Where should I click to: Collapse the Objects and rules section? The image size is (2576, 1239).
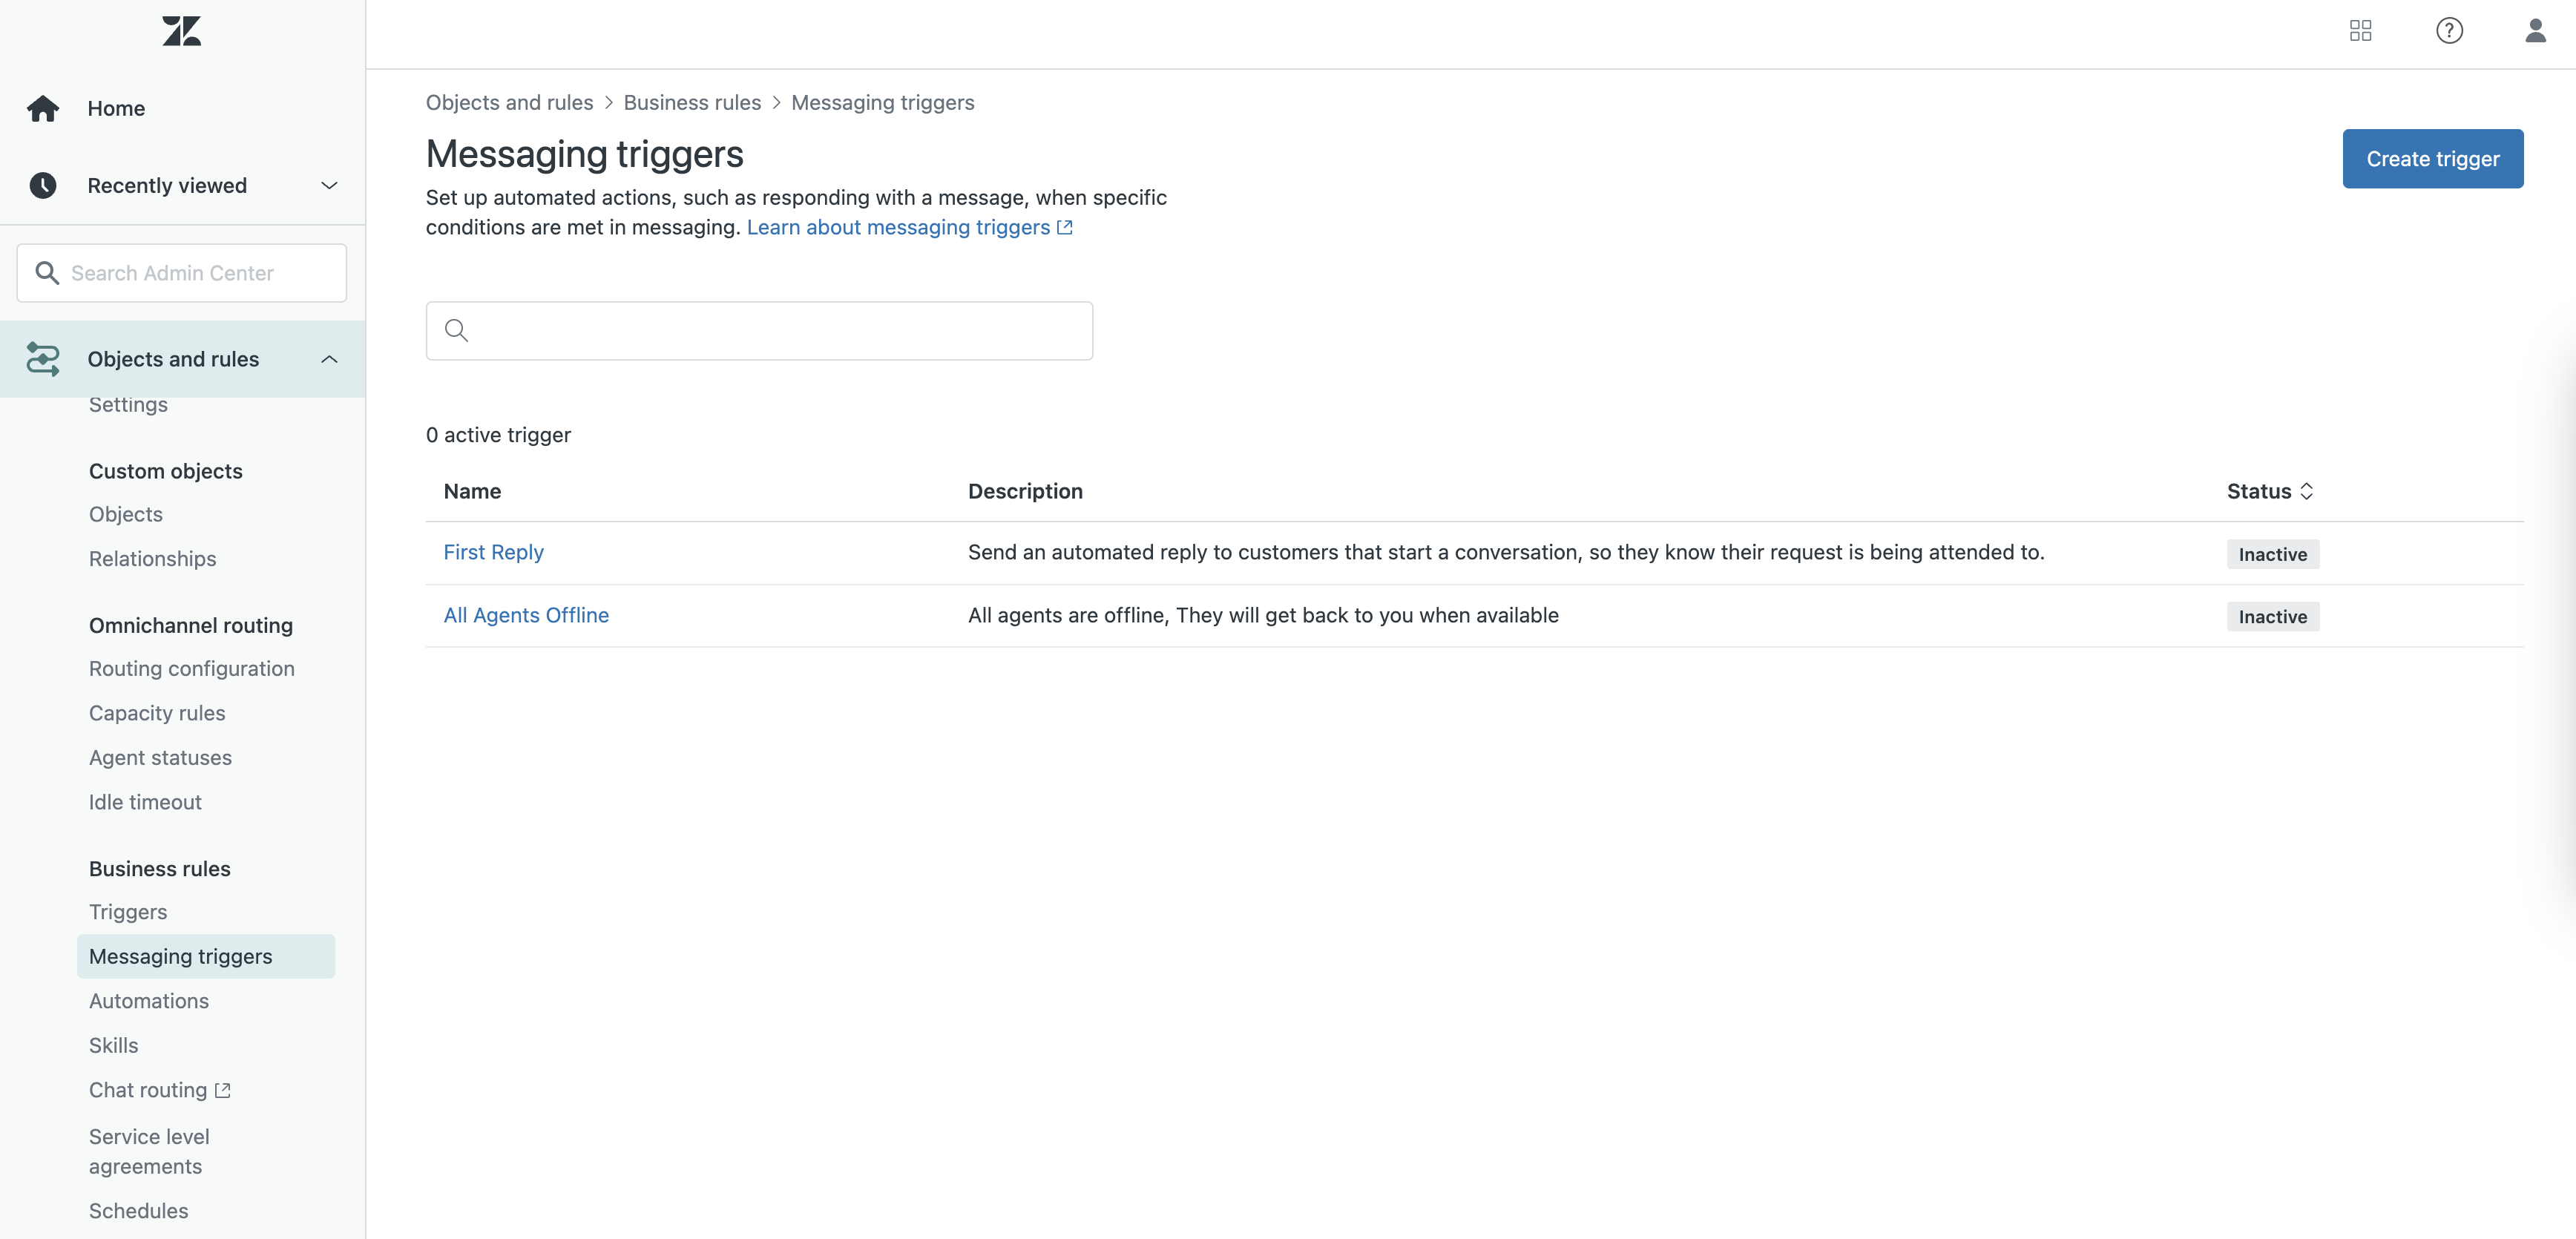pos(329,359)
